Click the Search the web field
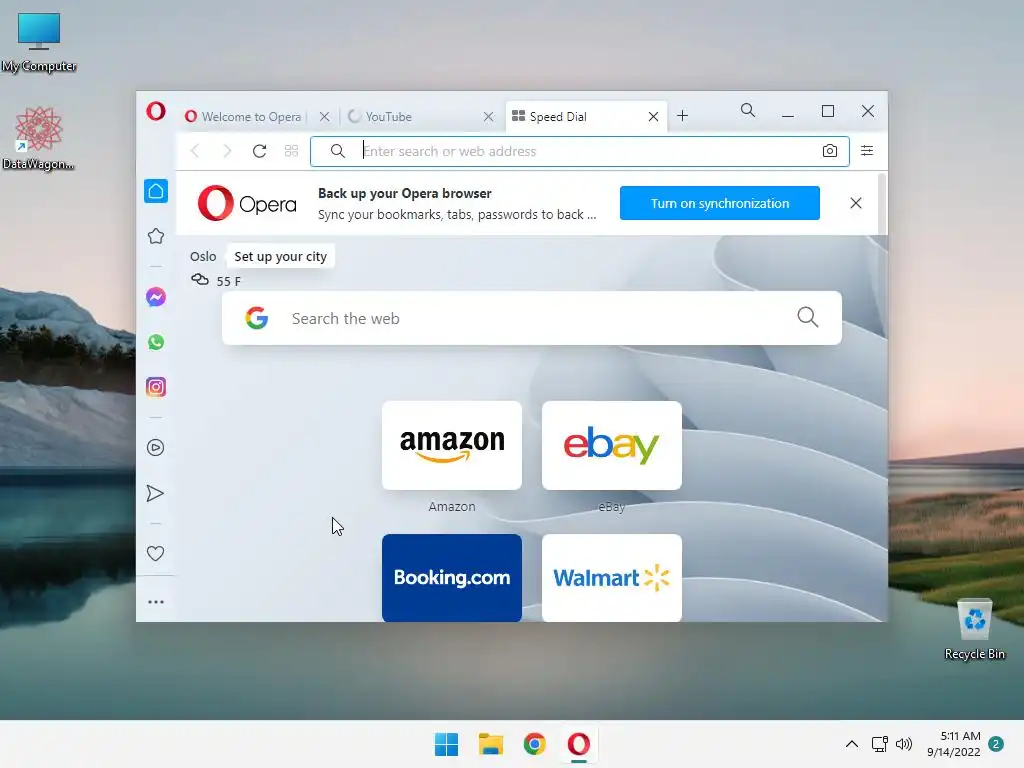Viewport: 1024px width, 768px height. 532,318
